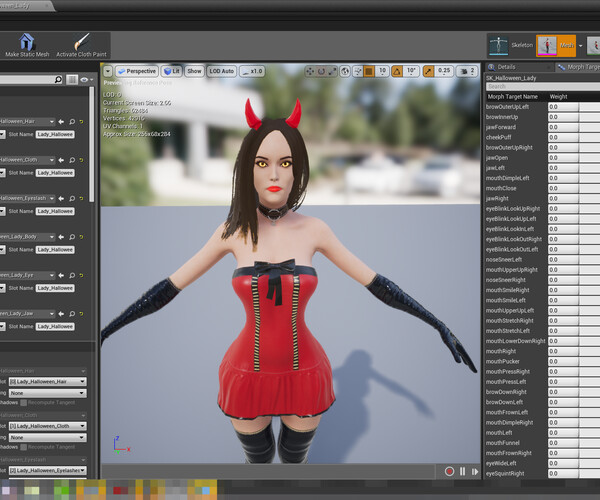Viewport: 600px width, 500px height.
Task: Toggle grid snapping on or off
Action: pyautogui.click(x=369, y=71)
